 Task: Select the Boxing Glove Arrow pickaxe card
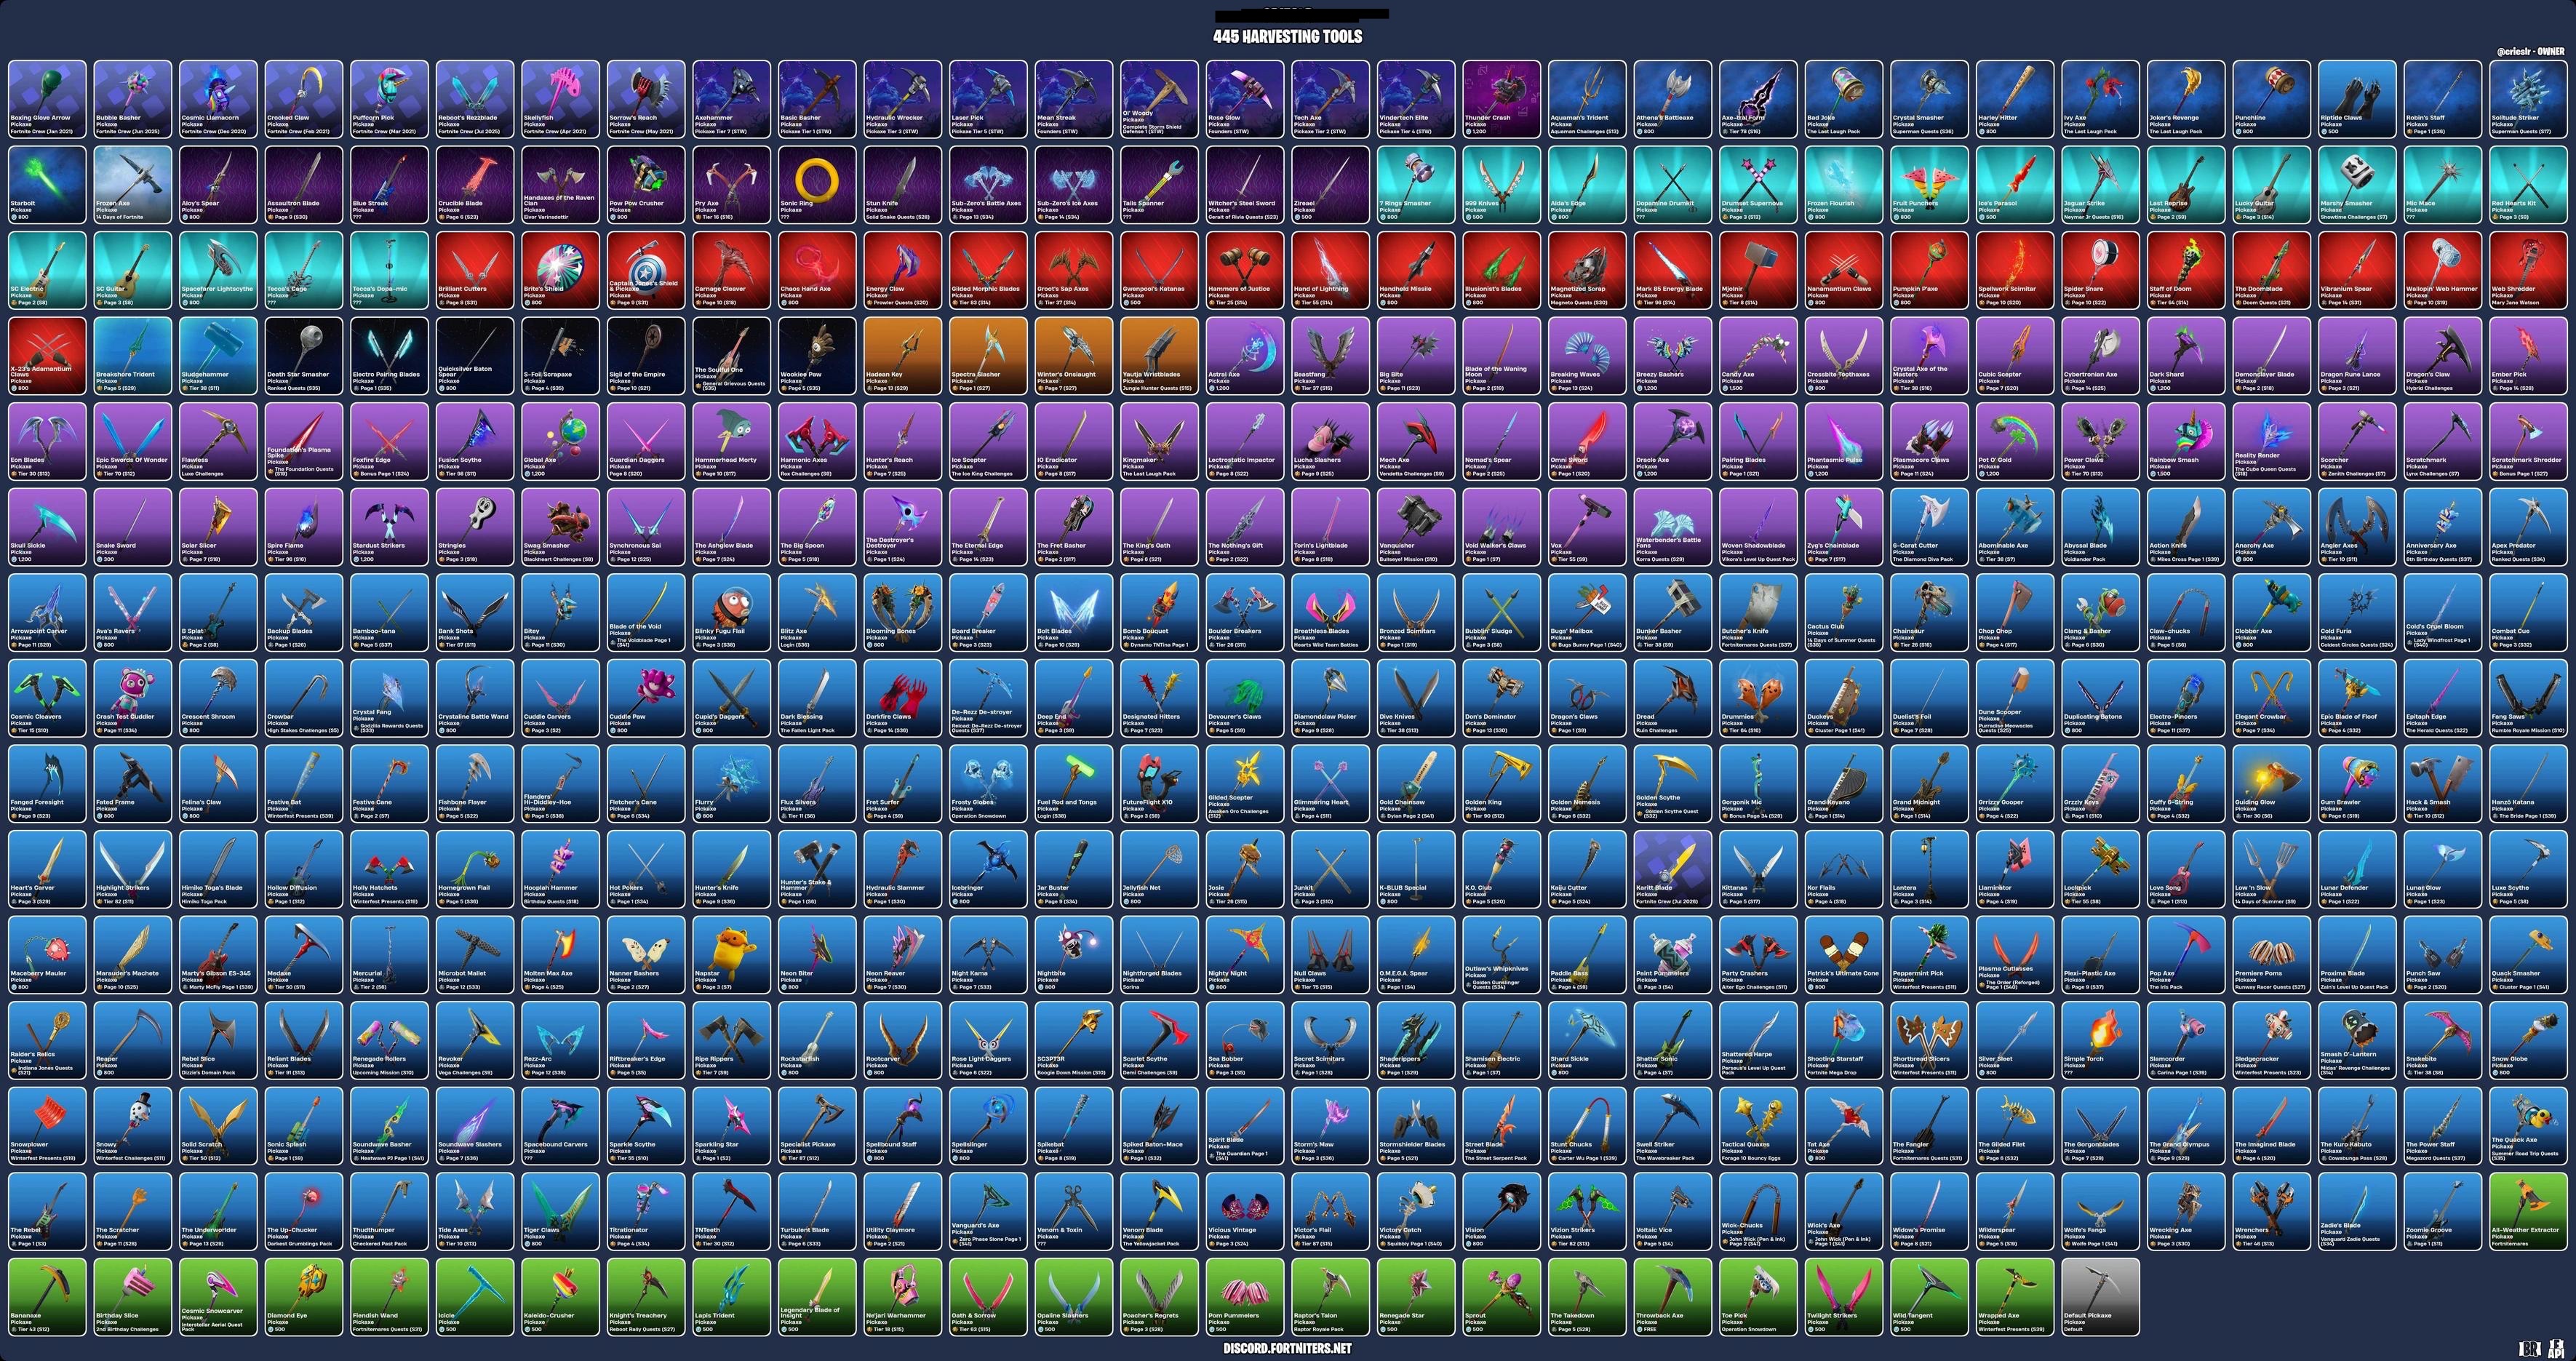tap(46, 98)
